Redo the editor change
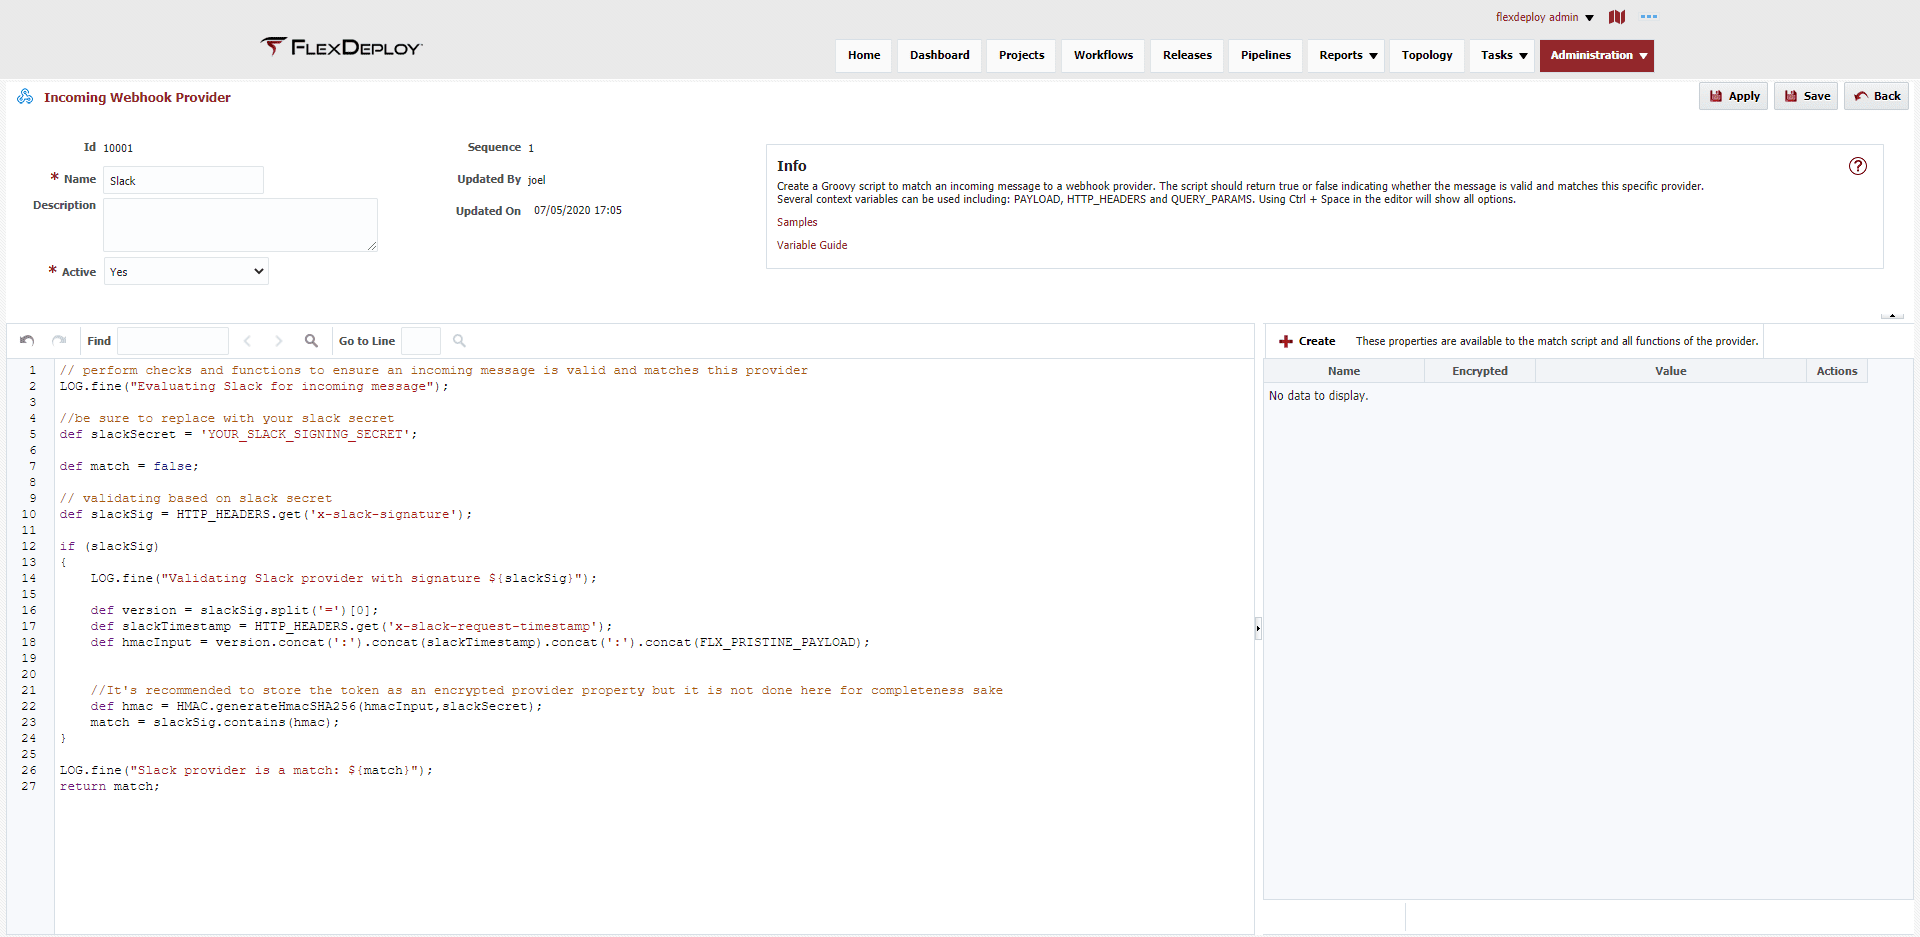This screenshot has width=1920, height=937. [x=59, y=341]
